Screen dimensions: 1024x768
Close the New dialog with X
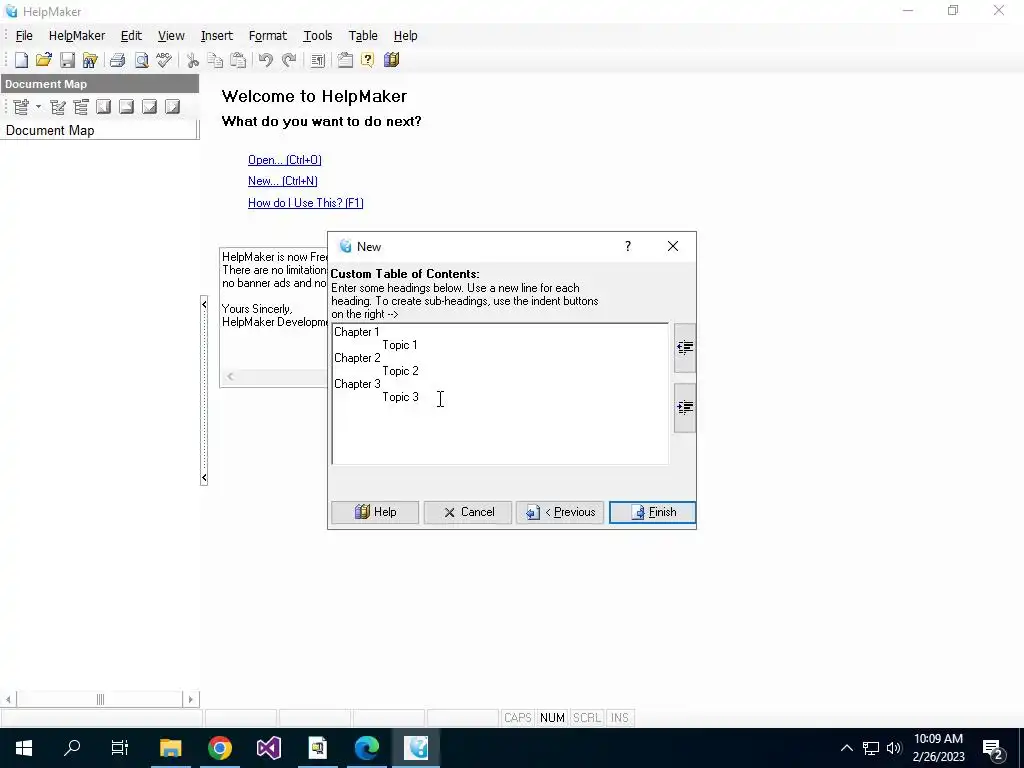click(673, 246)
